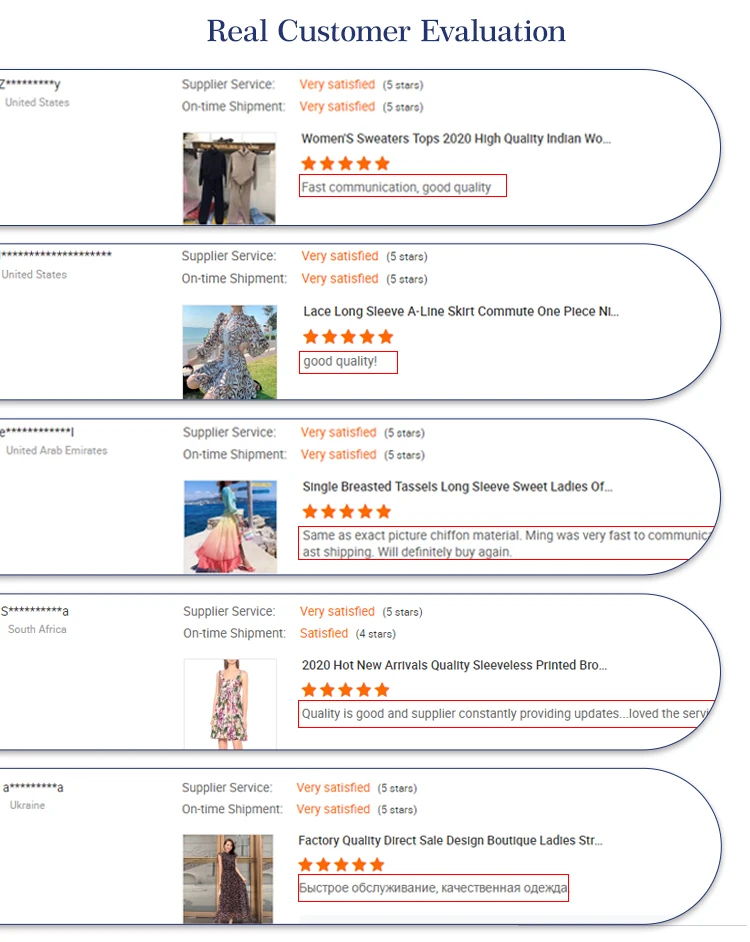Click the 'Real Customer Evaluation' heading
Screen dimensions: 750x942
386,31
